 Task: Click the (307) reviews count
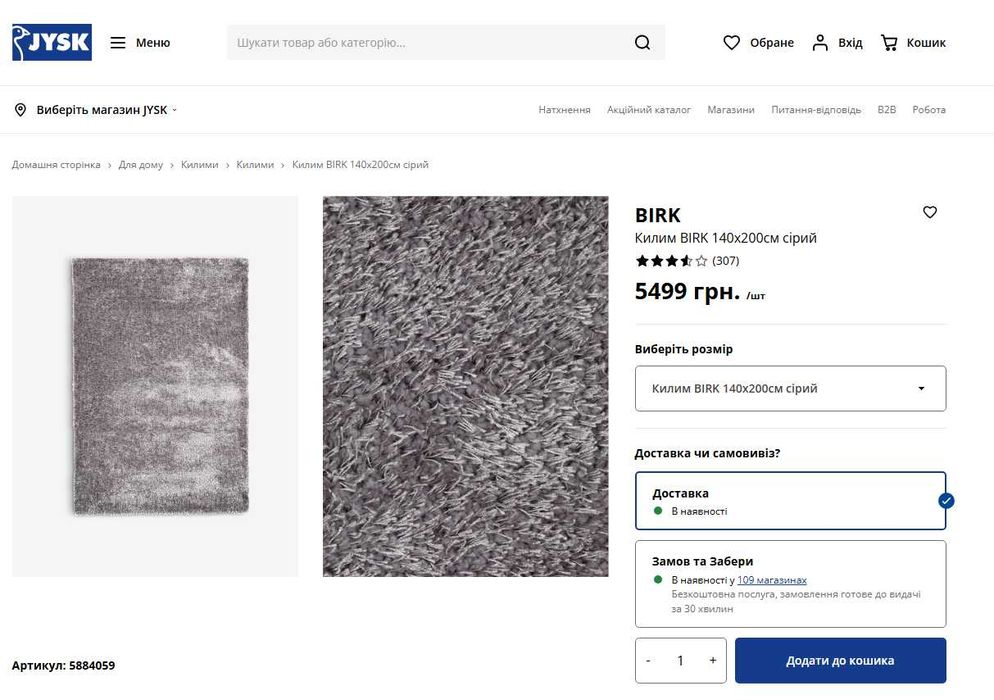coord(725,261)
